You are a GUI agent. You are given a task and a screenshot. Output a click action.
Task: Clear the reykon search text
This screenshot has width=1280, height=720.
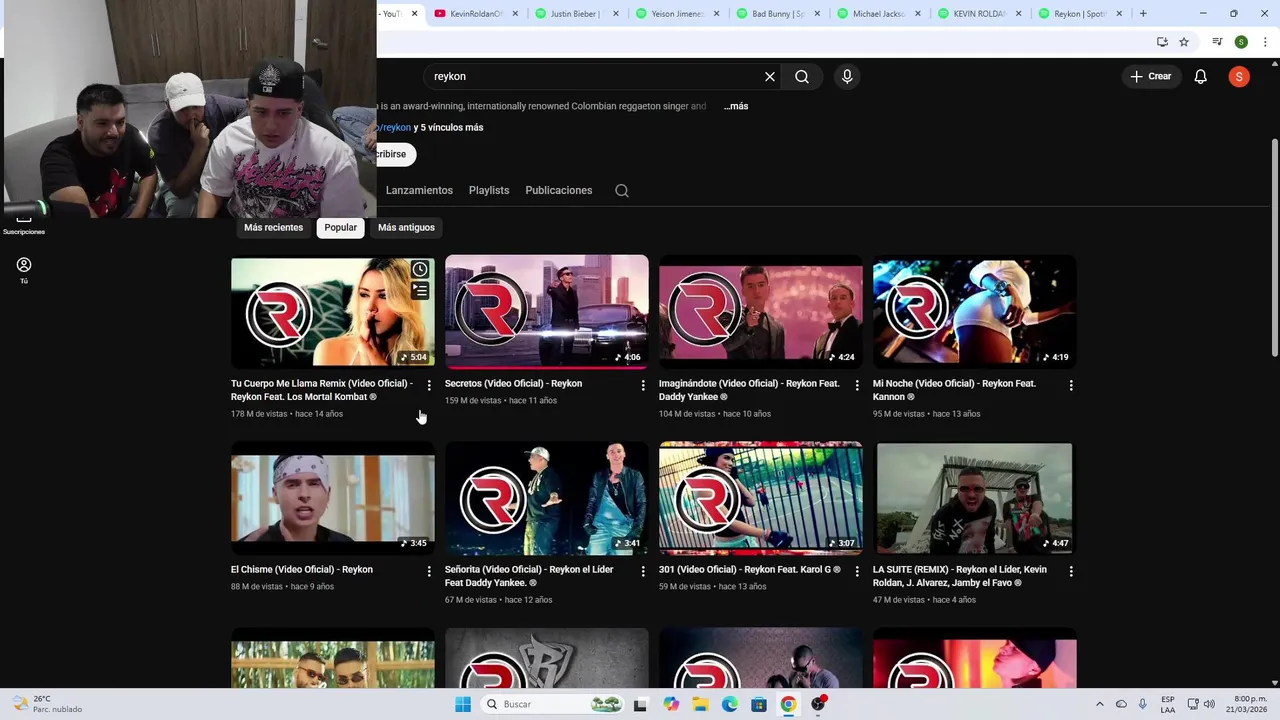click(770, 76)
